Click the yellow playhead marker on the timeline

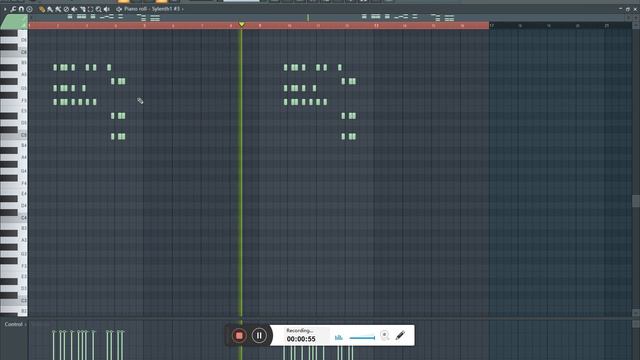click(x=242, y=24)
